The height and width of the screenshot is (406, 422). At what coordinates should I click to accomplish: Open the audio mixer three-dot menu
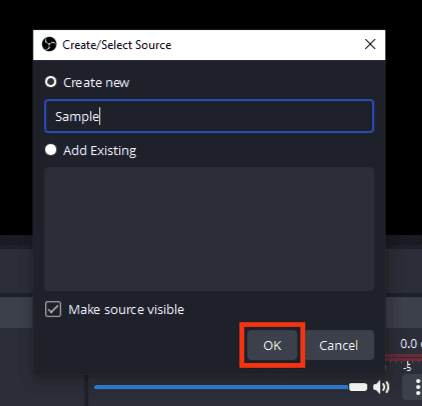(417, 387)
